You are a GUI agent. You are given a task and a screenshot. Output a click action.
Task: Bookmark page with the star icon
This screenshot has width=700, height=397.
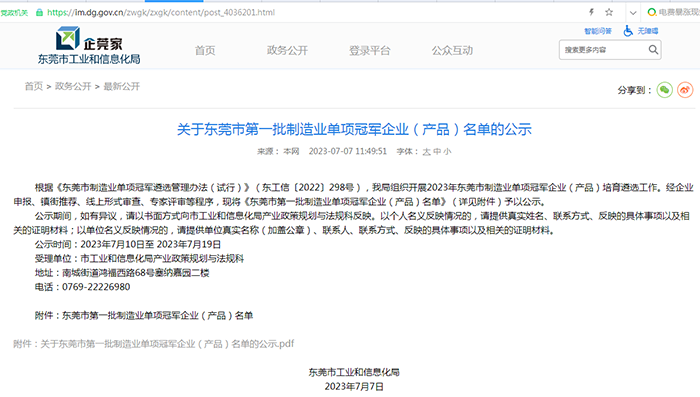point(609,13)
